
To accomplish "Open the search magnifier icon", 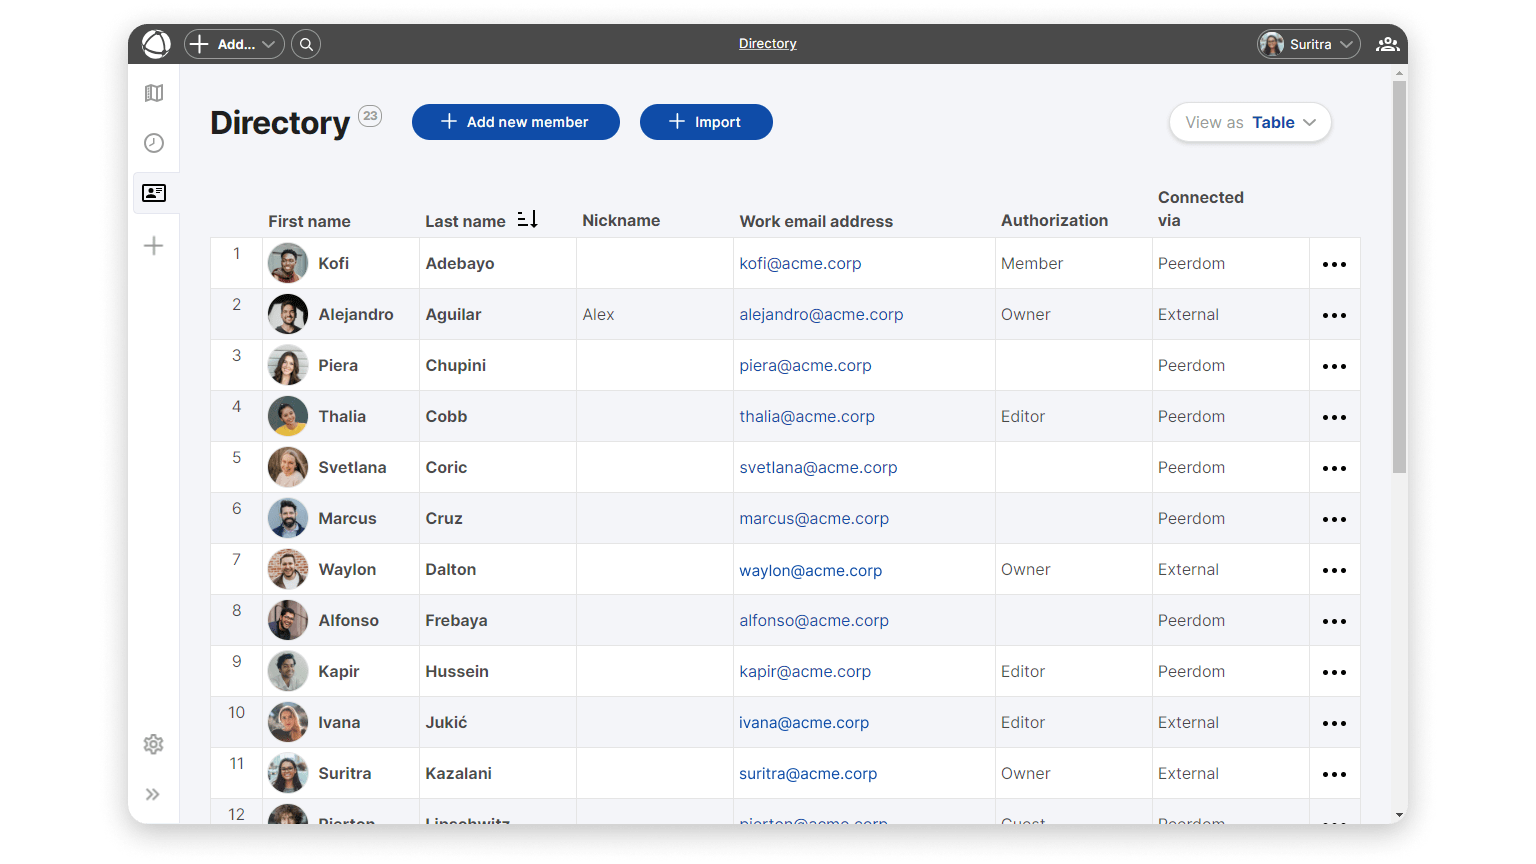I will (x=306, y=44).
